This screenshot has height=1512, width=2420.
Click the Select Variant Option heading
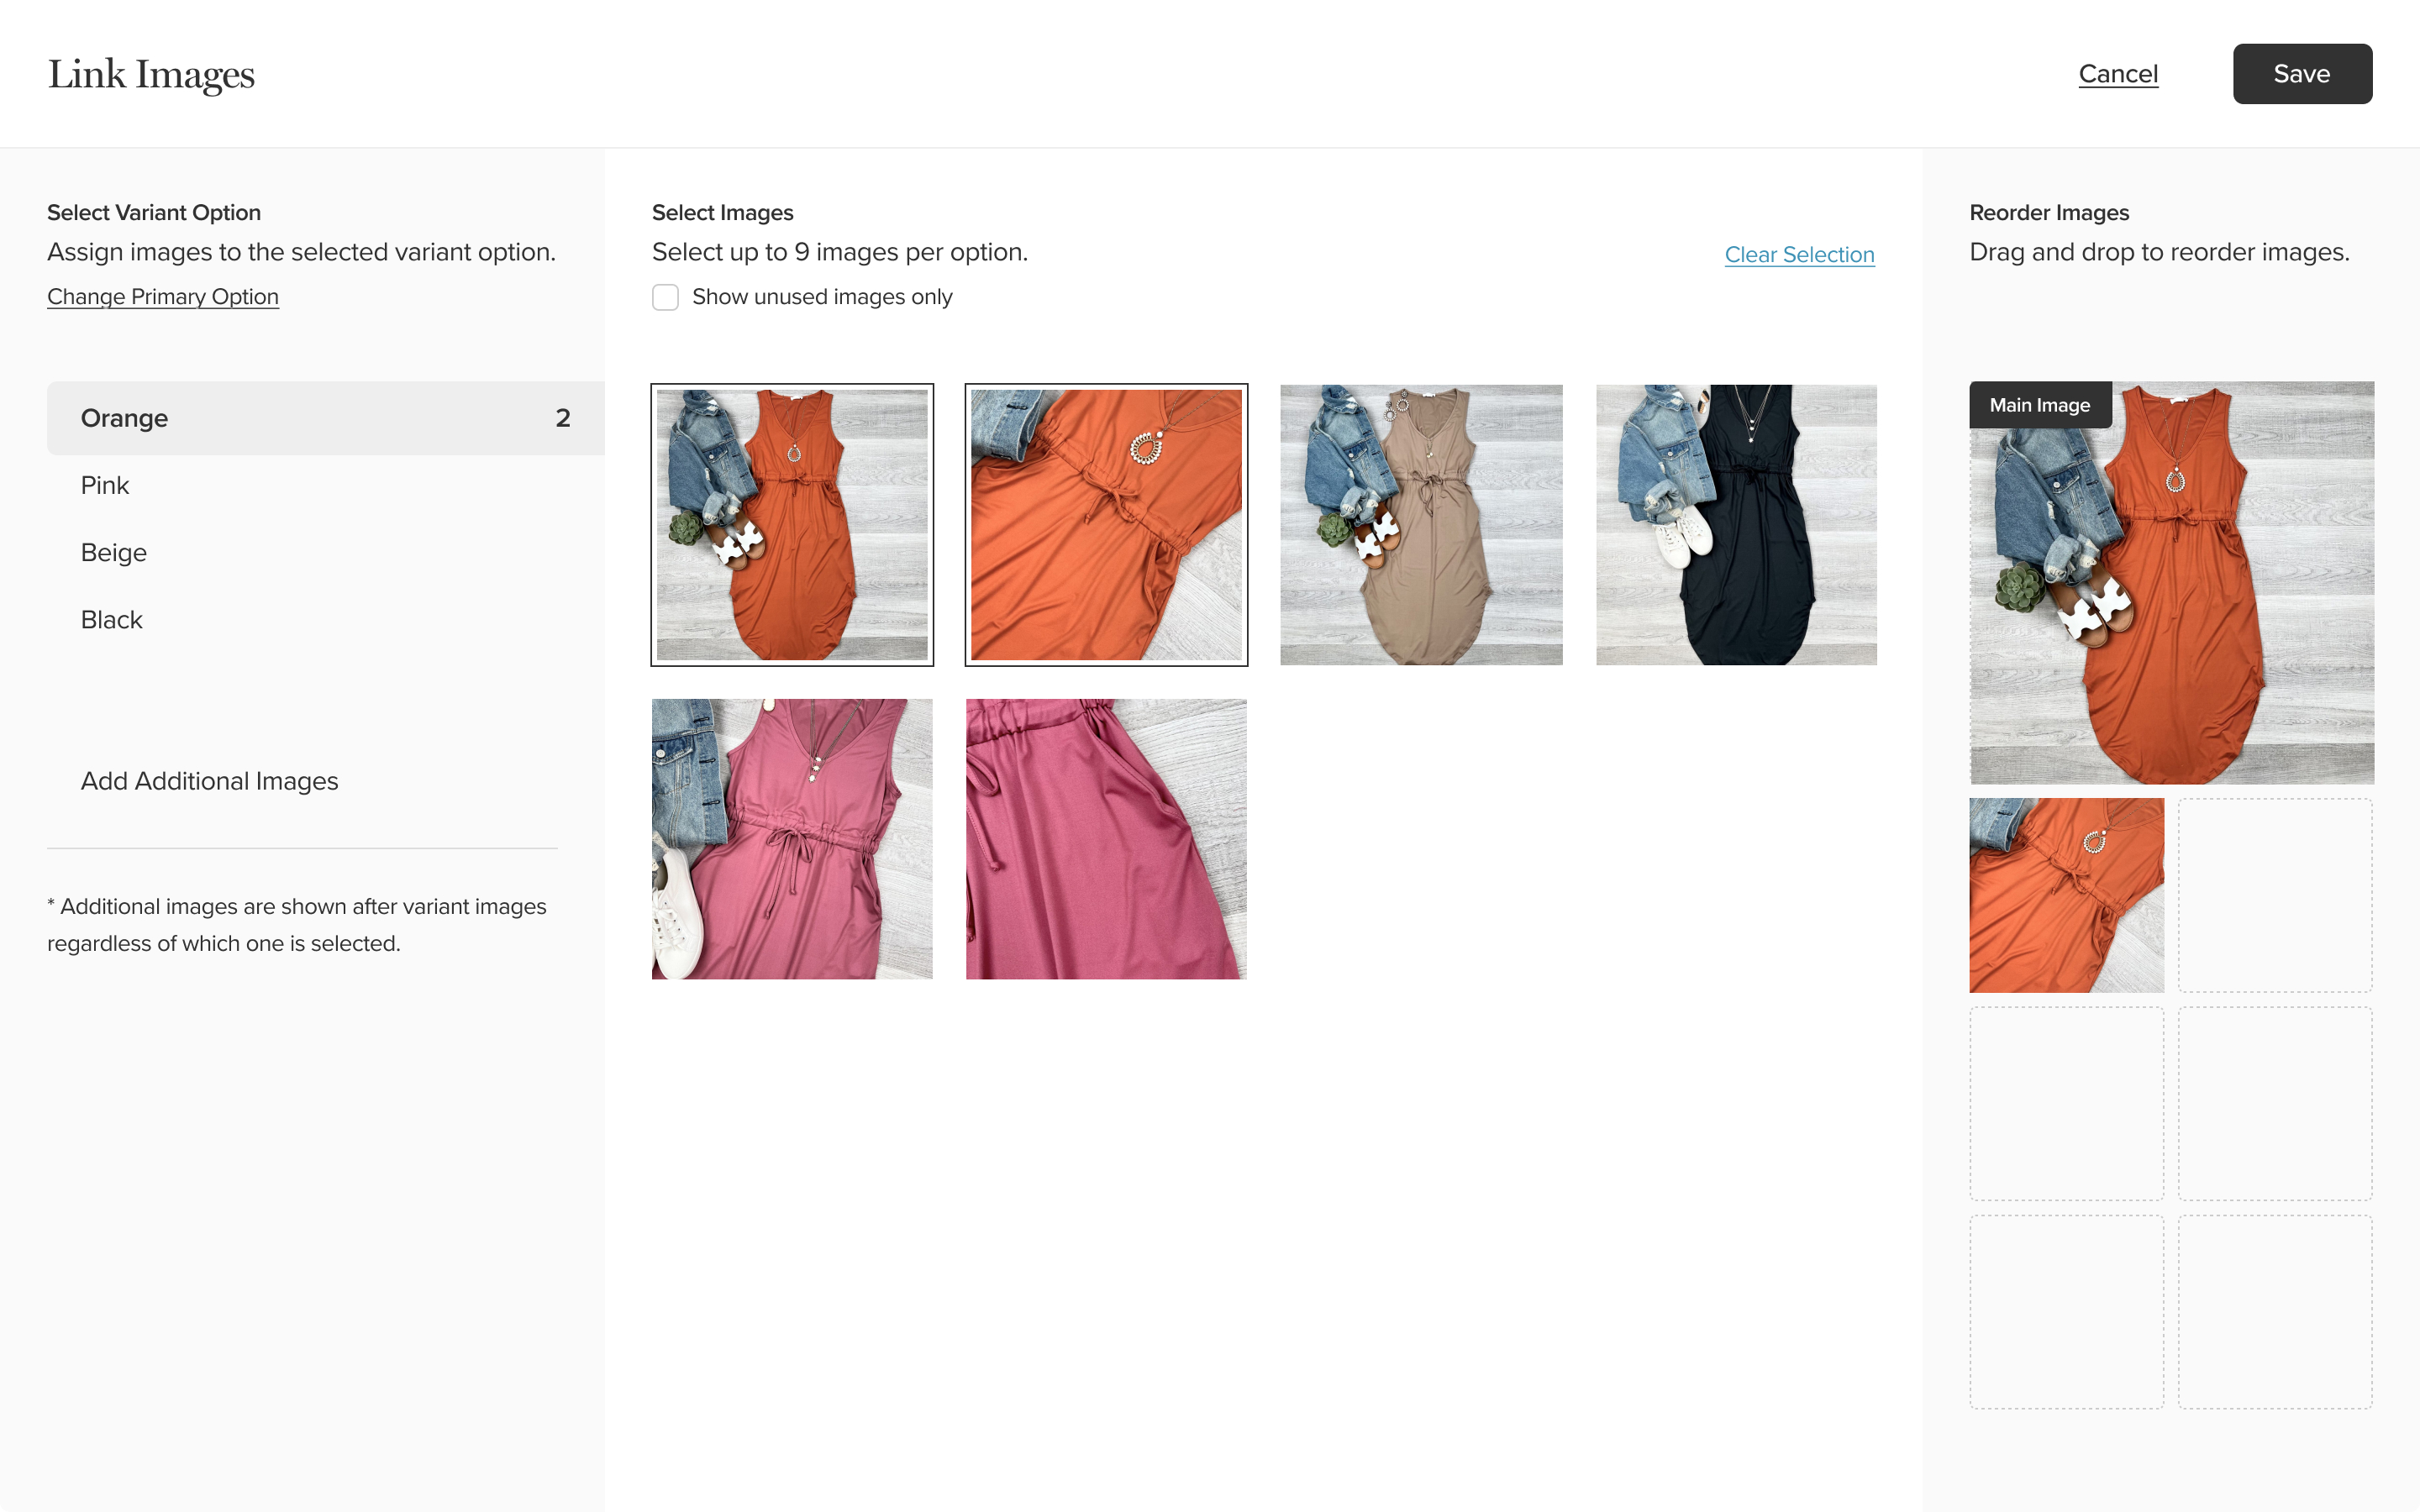pos(154,213)
